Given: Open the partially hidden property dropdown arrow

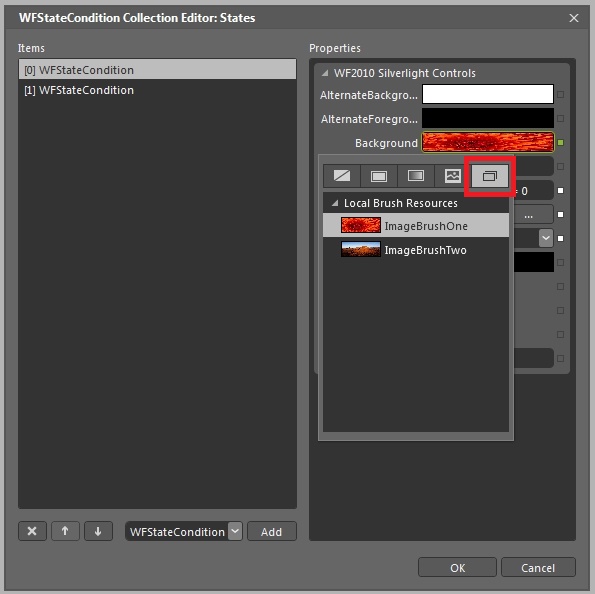Looking at the screenshot, I should tap(546, 238).
